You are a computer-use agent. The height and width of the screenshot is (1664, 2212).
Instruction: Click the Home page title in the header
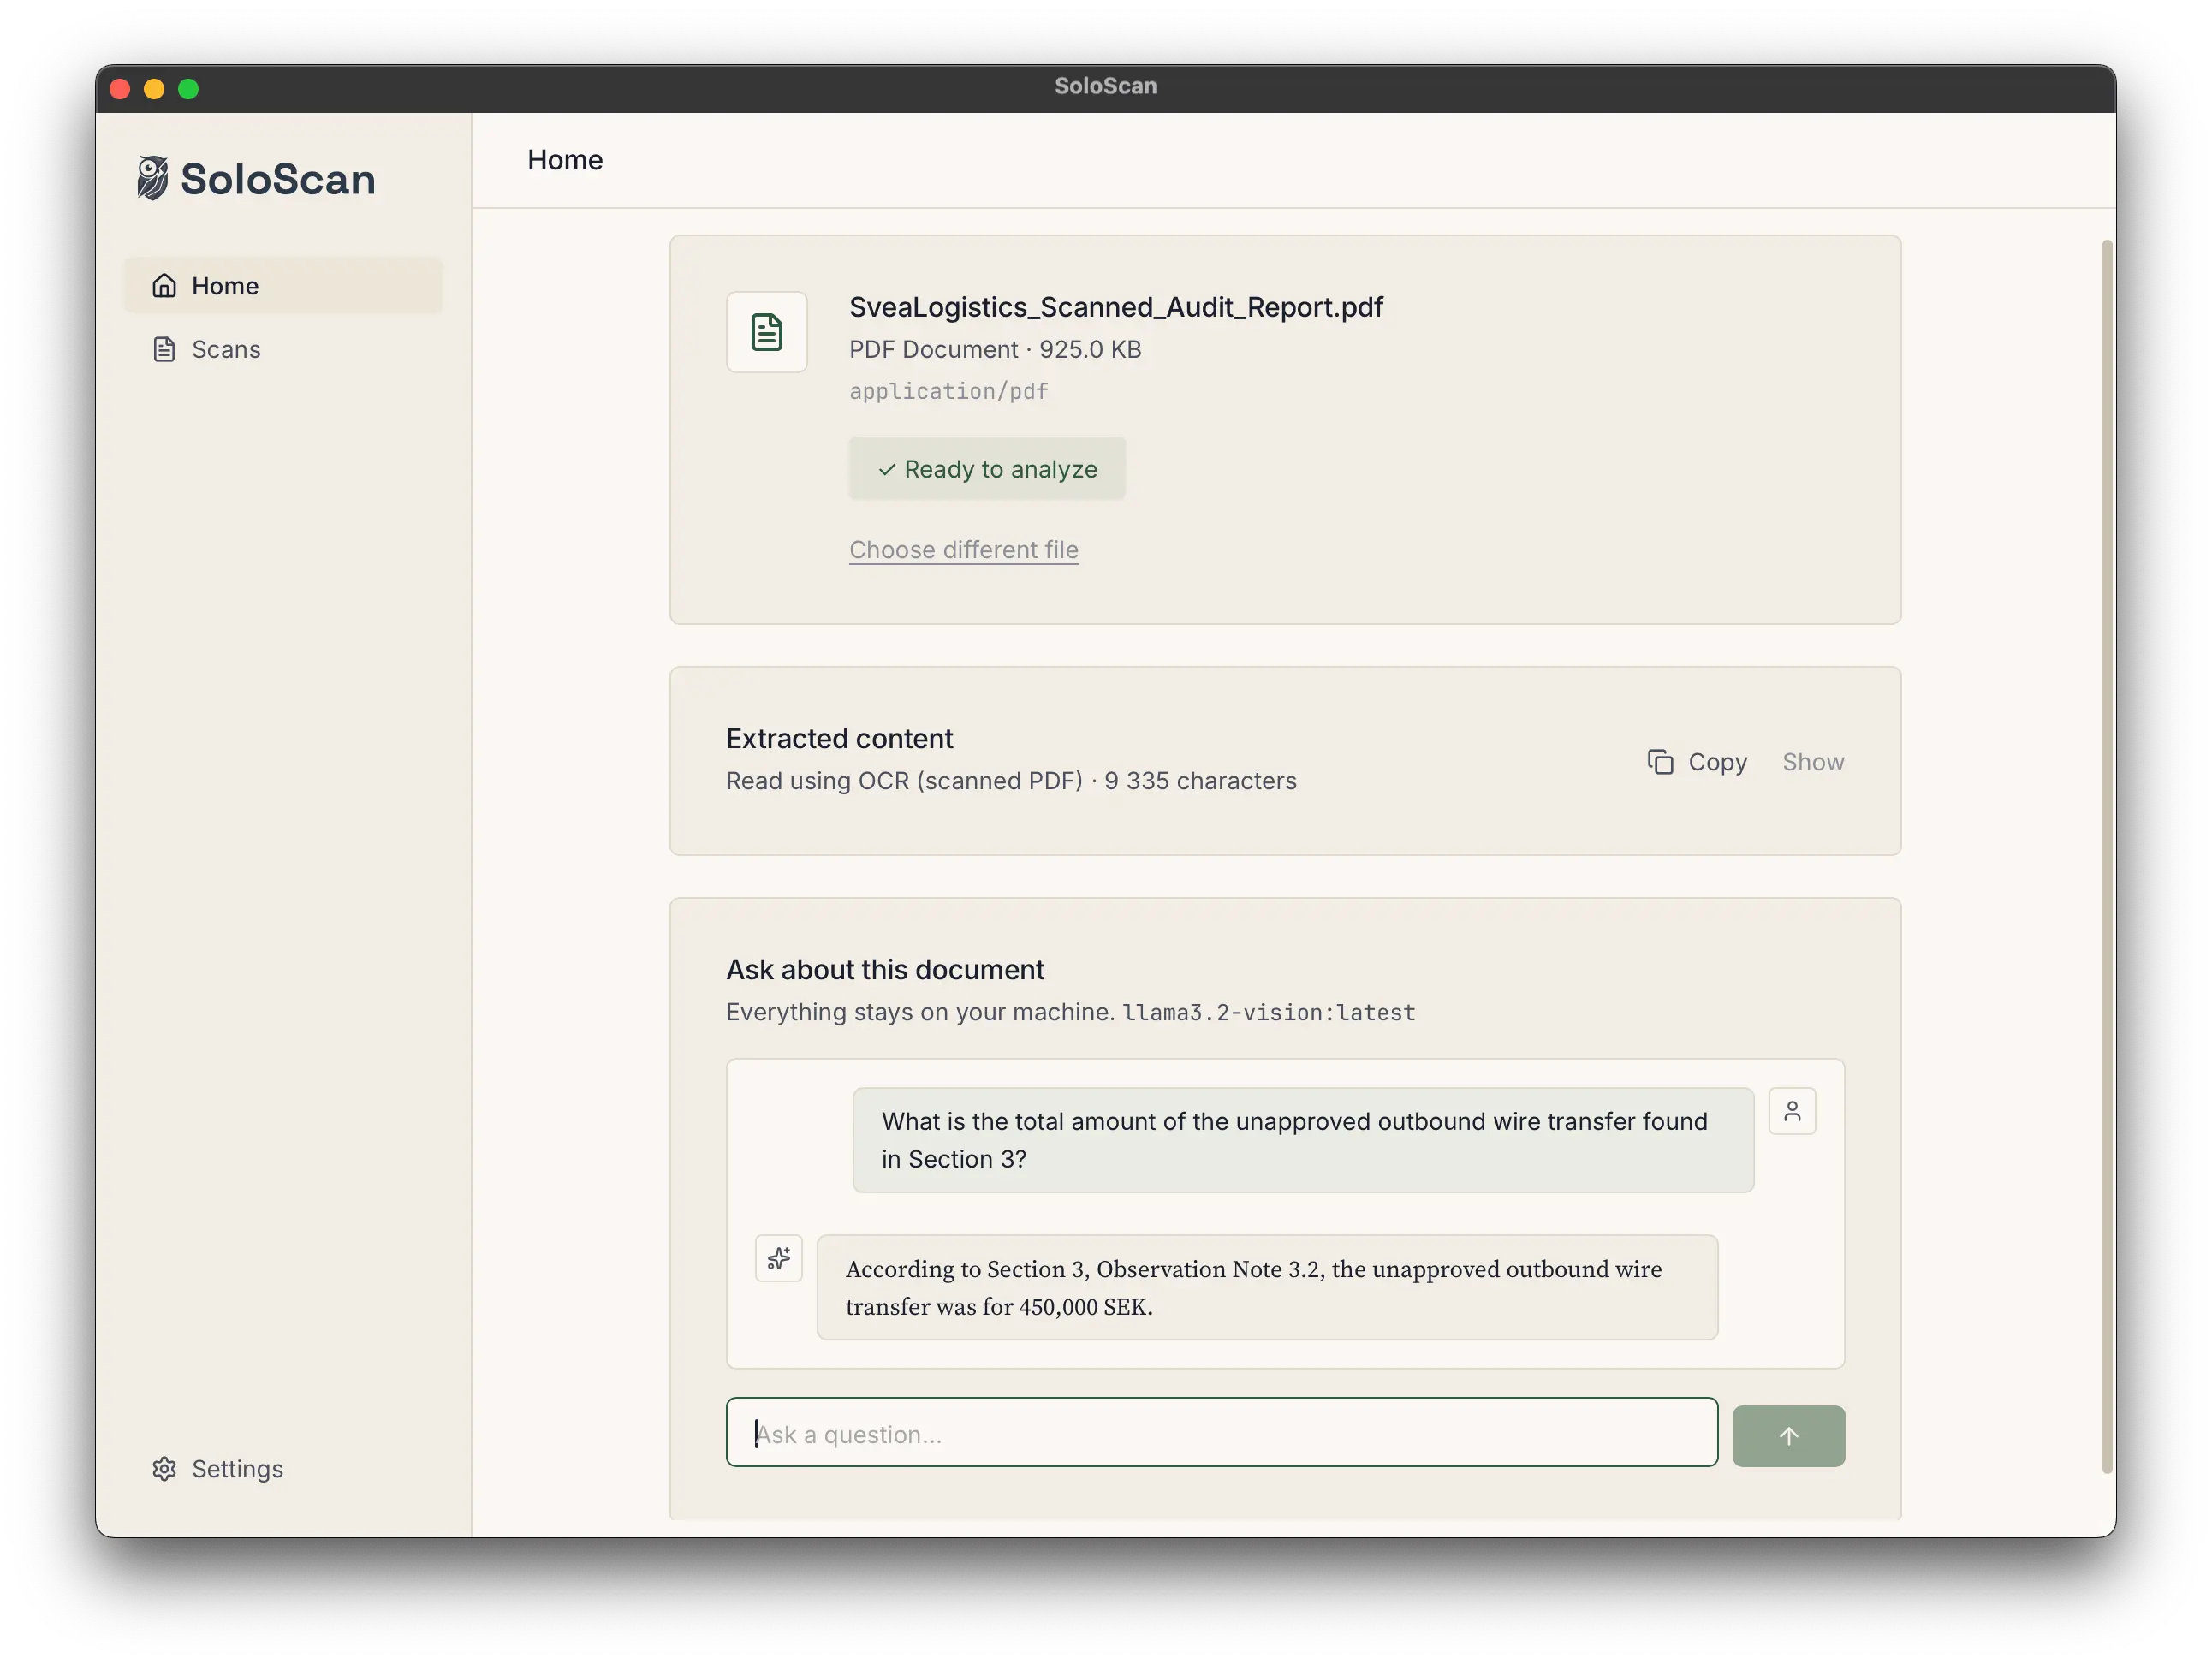pos(565,160)
